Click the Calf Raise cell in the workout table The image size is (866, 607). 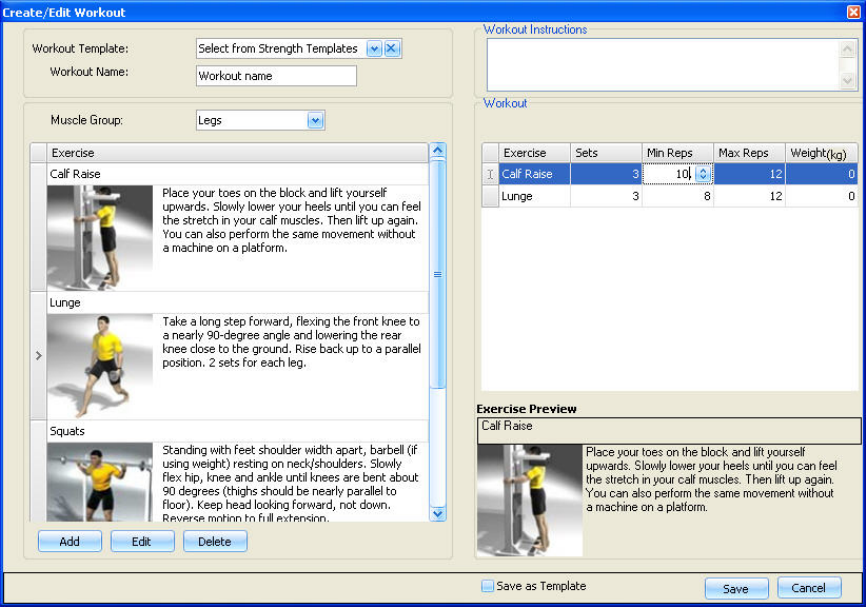tap(535, 174)
